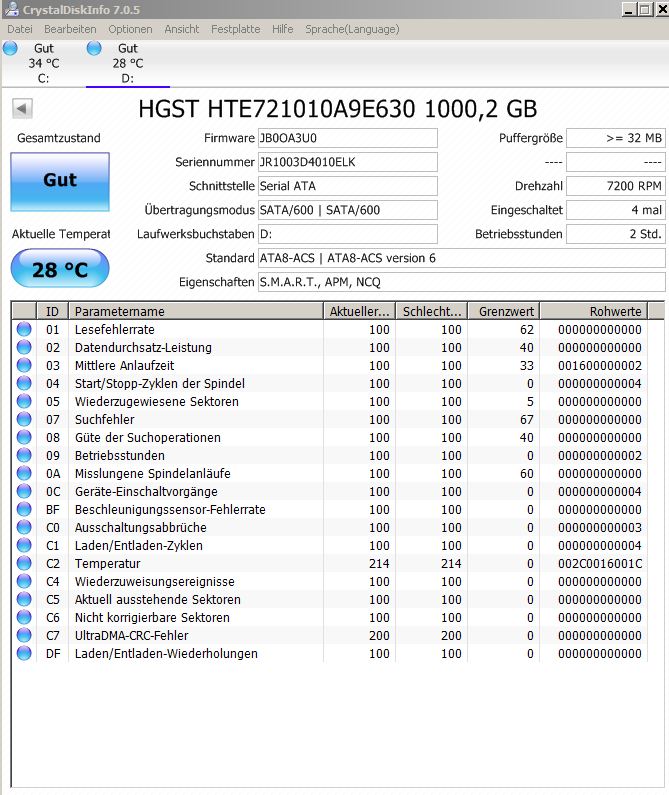This screenshot has height=795, width=669.
Task: Click the Übertragungsmodus field SATA/600
Action: 347,210
